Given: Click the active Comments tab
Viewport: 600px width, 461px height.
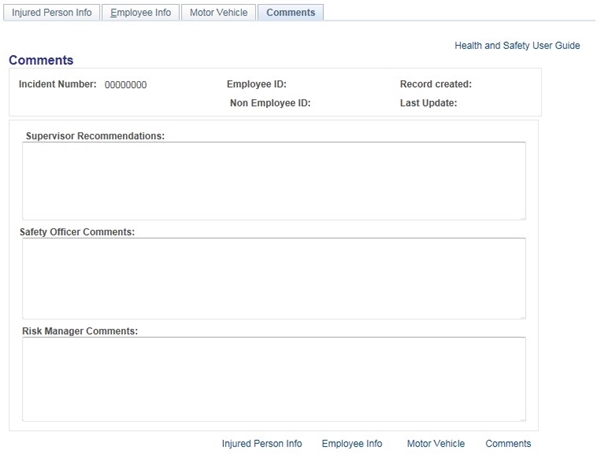Looking at the screenshot, I should click(x=290, y=13).
